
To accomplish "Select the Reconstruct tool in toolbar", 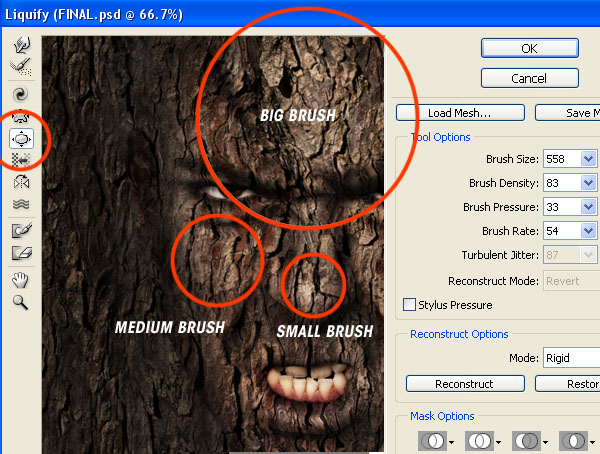I will point(19,65).
